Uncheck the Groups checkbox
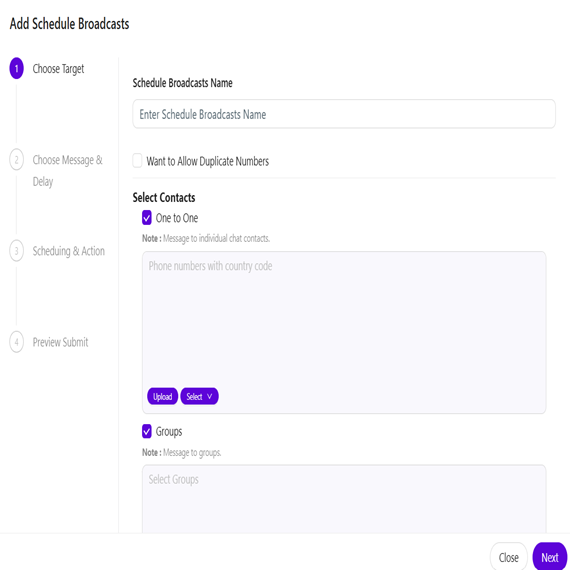This screenshot has width=570, height=570. coord(146,431)
